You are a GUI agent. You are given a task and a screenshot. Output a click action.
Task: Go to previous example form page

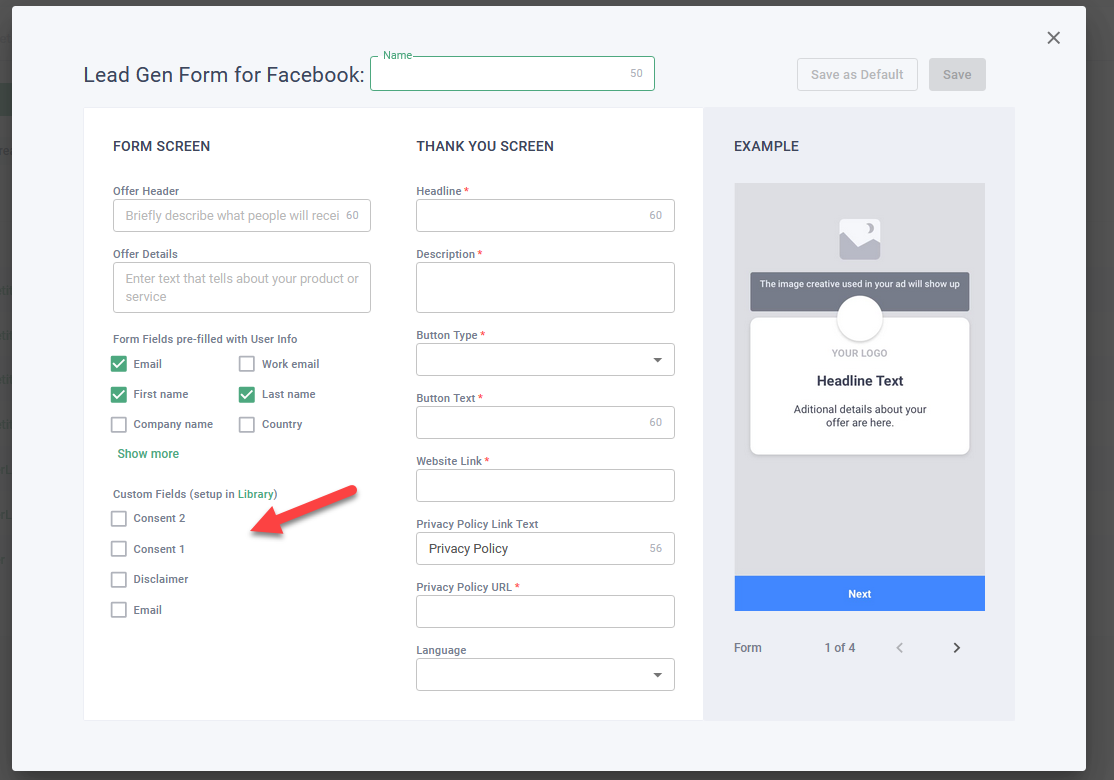pyautogui.click(x=899, y=648)
